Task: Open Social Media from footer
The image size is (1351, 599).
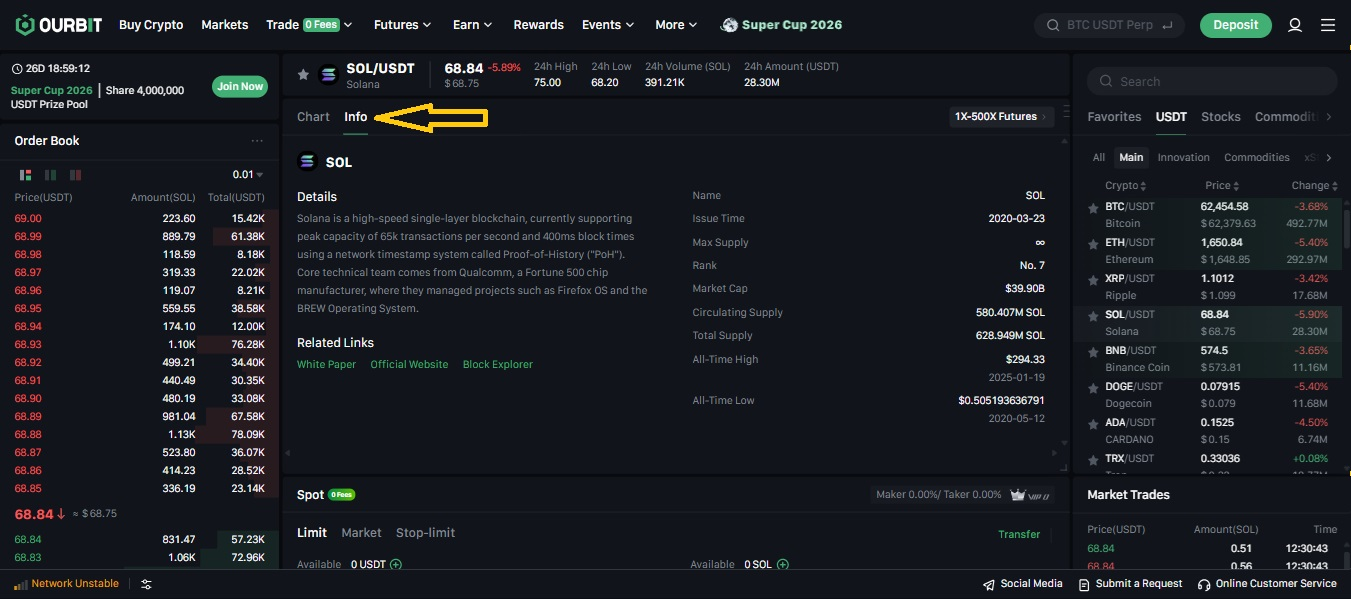Action: pos(1023,584)
